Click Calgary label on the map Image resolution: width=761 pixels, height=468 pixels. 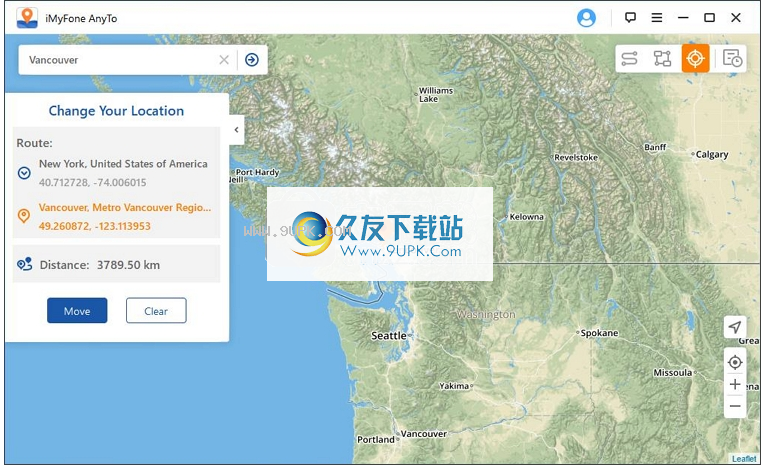pos(712,154)
